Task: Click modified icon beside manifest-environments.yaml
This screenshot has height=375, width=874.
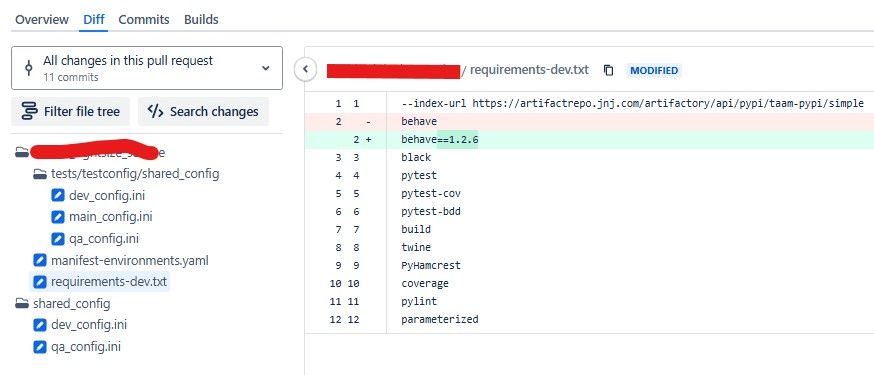Action: point(40,260)
